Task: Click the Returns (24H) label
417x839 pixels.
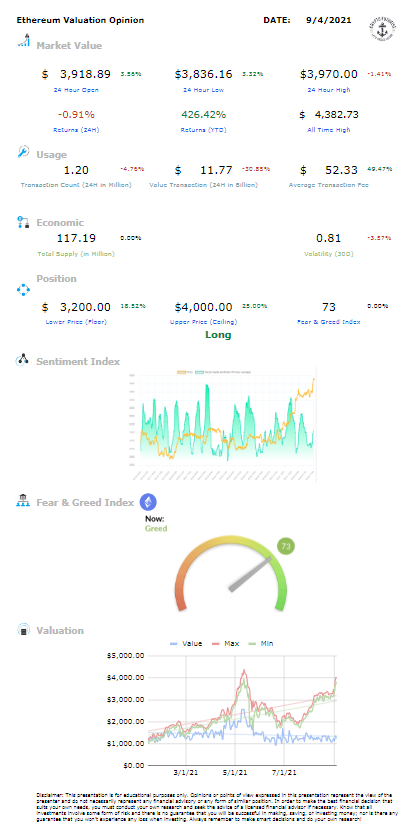Action: pyautogui.click(x=75, y=130)
